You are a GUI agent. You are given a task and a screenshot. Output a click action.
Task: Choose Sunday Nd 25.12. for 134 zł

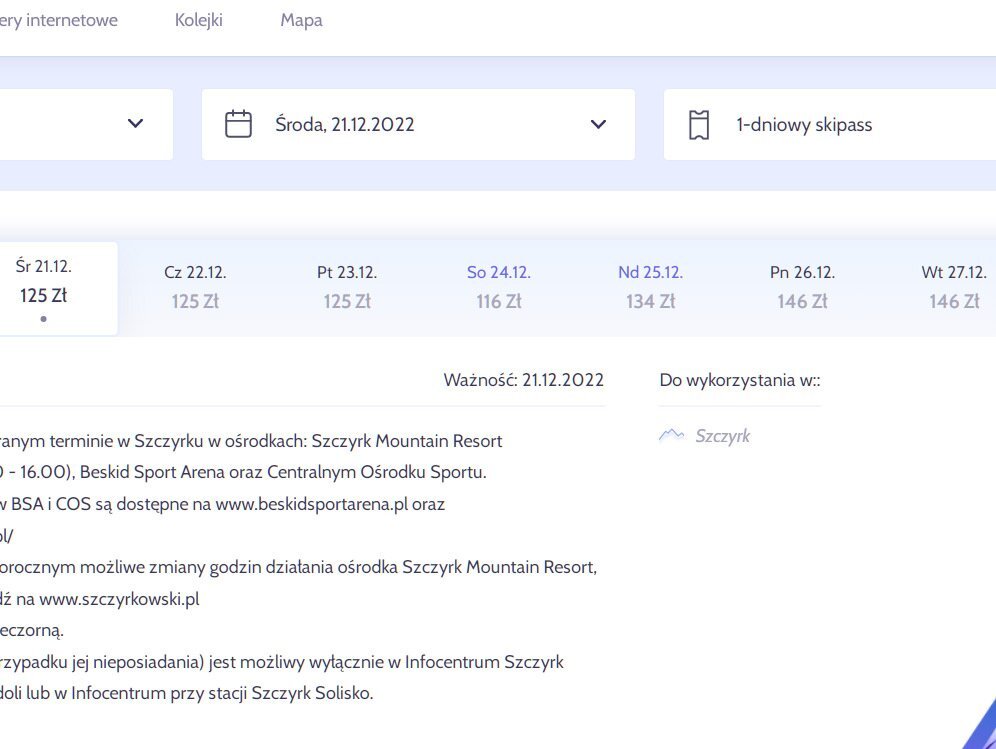(650, 287)
